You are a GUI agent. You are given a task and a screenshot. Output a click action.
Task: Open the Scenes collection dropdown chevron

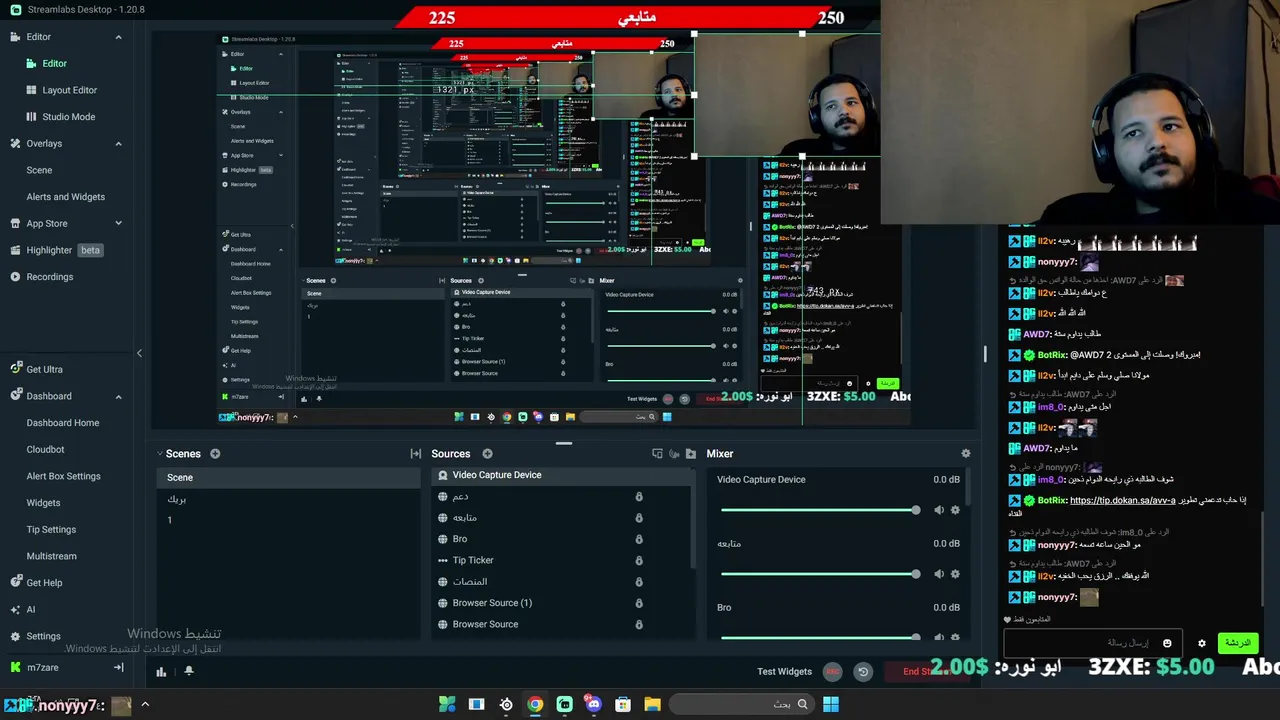160,454
